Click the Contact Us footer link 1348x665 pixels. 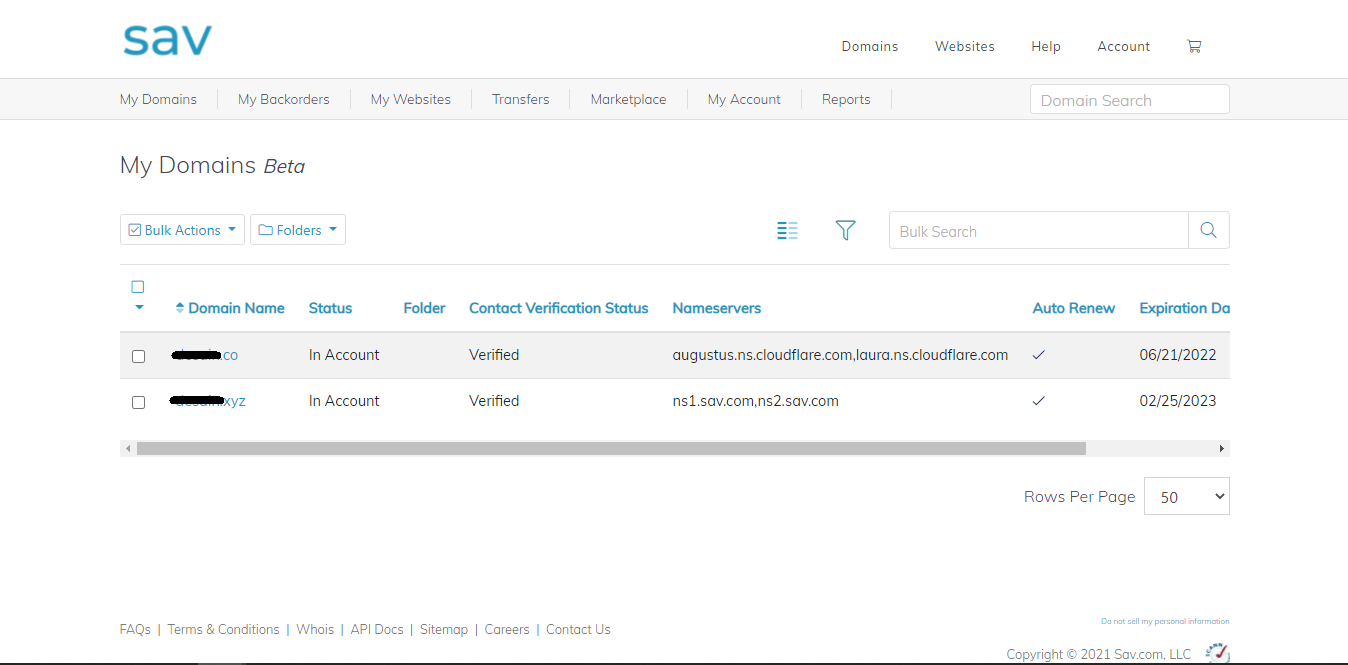click(x=578, y=629)
